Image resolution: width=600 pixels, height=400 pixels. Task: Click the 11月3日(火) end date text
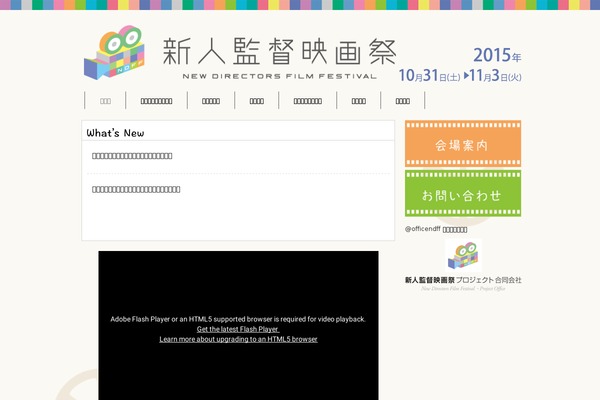[x=495, y=75]
